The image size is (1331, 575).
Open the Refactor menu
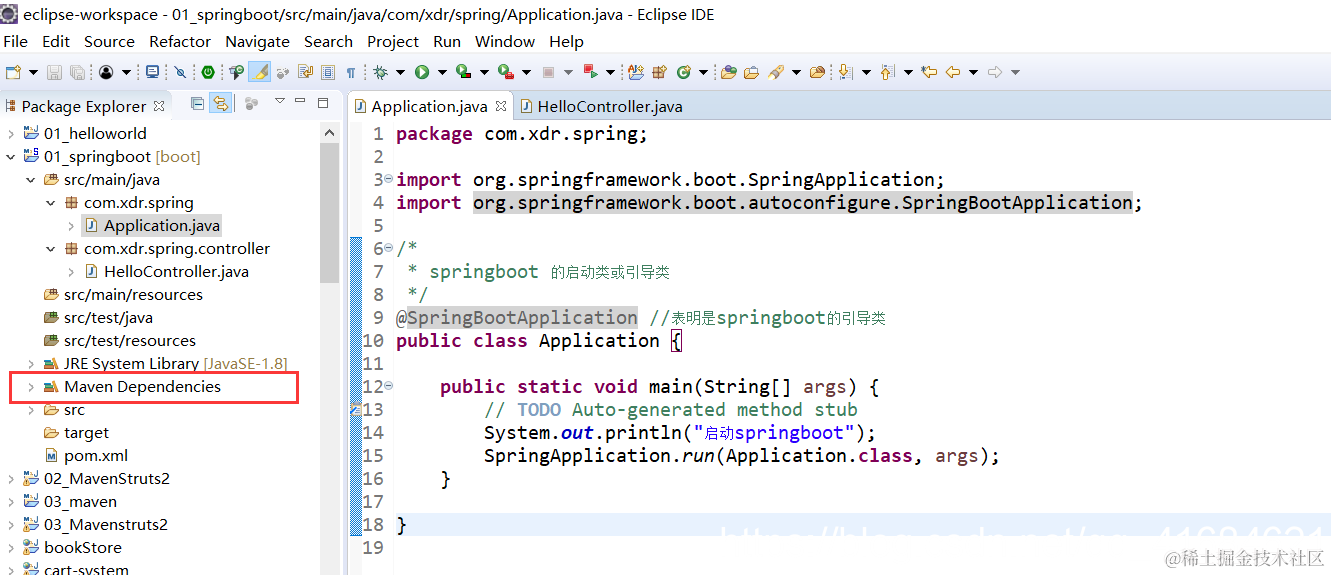180,42
